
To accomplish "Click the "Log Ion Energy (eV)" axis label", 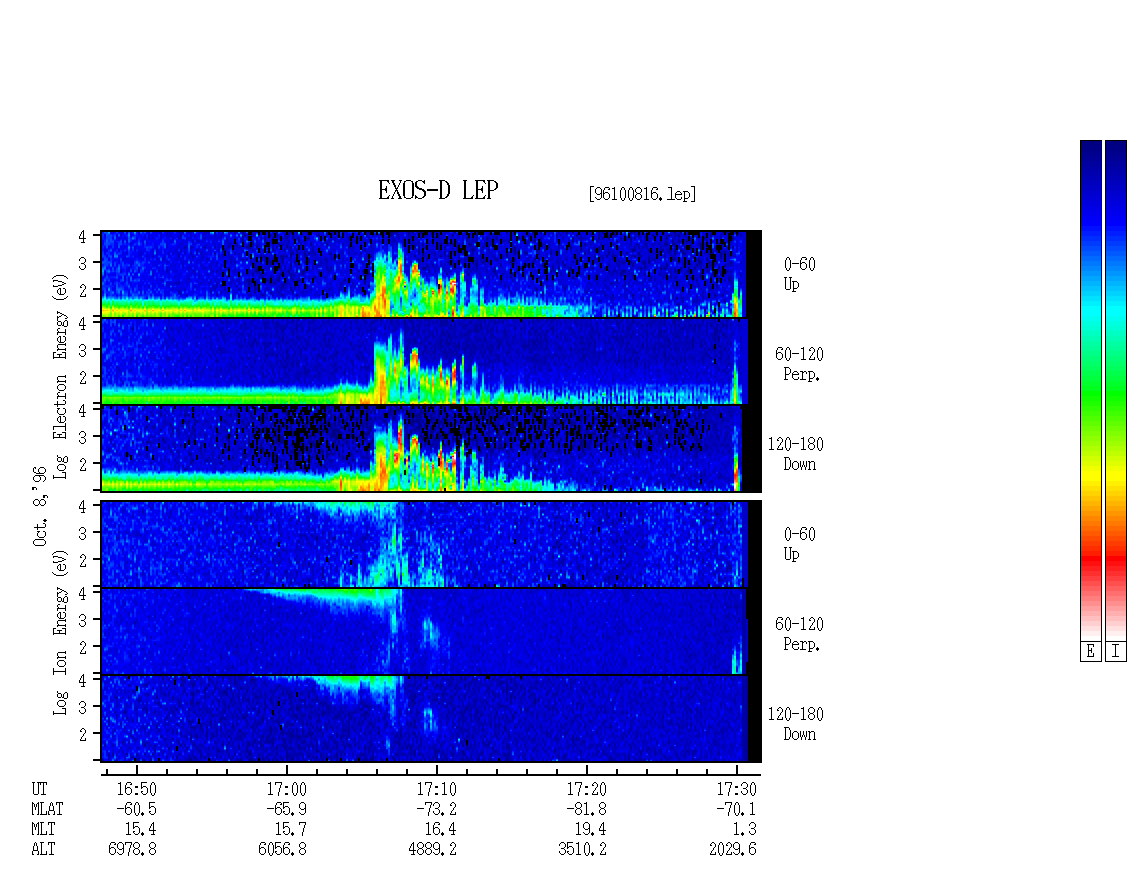I will click(x=61, y=632).
